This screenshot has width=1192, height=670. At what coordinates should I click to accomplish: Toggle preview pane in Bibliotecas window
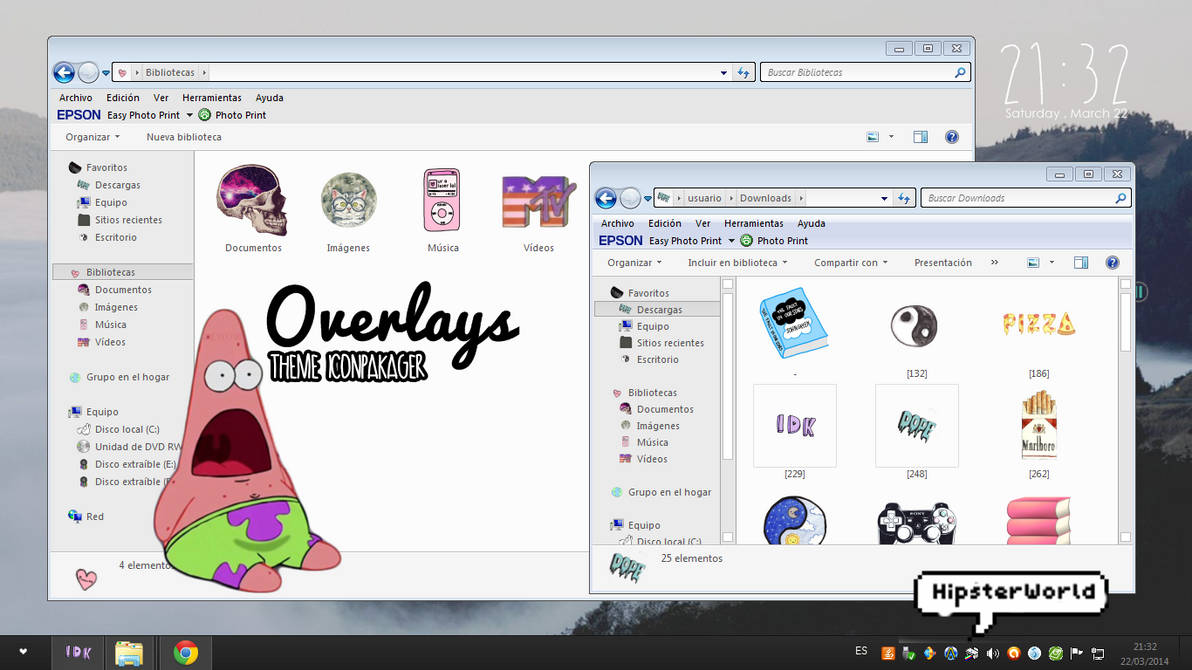click(x=921, y=137)
